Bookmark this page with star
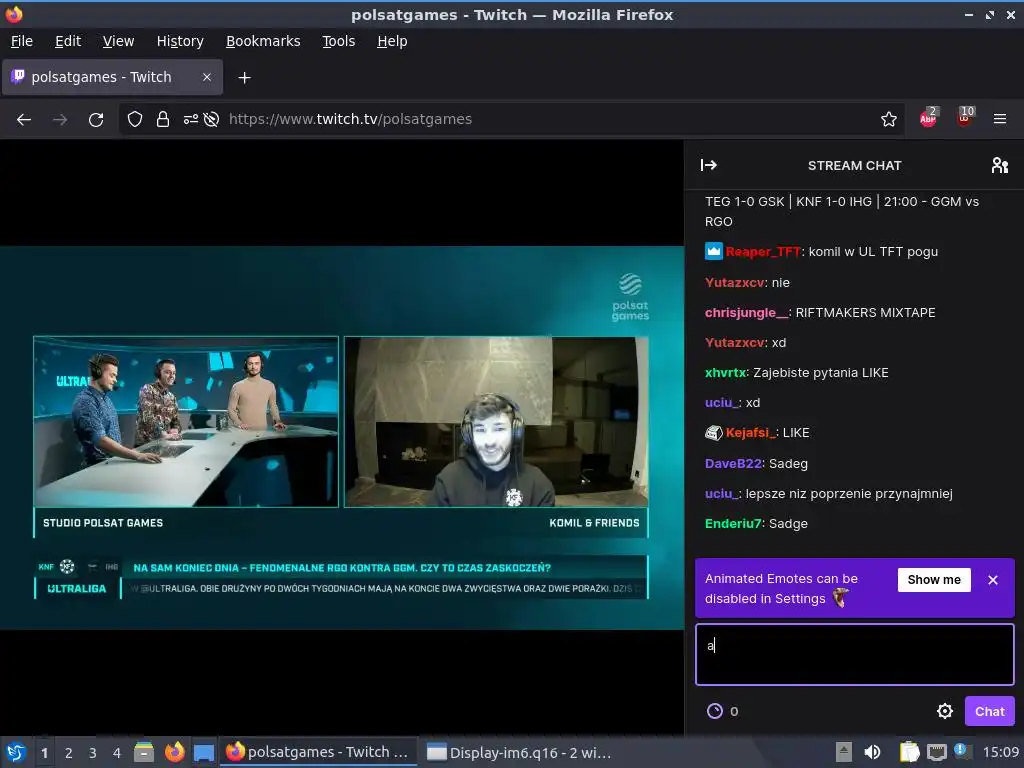 888,120
